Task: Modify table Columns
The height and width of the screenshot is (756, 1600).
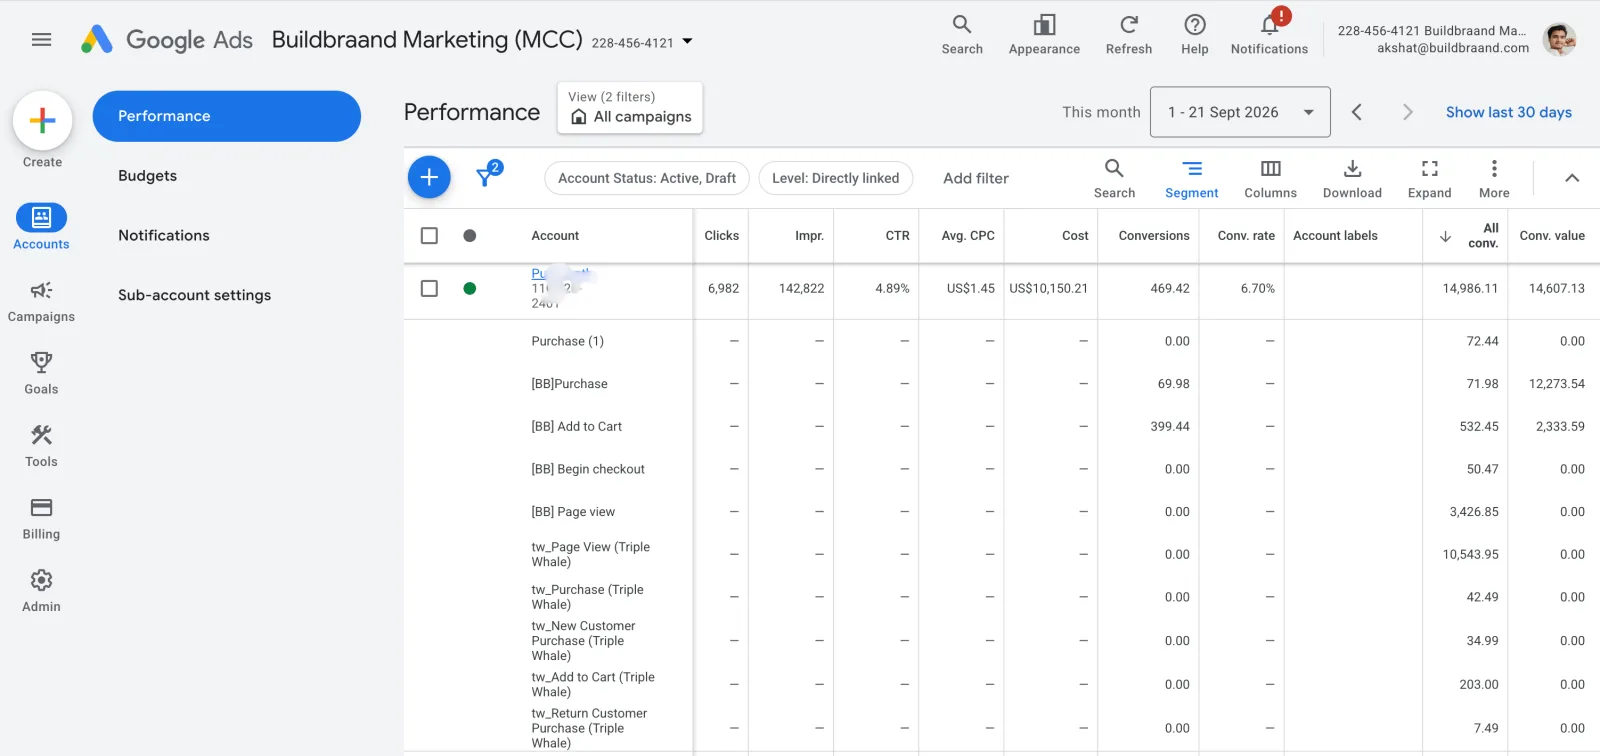Action: 1270,179
